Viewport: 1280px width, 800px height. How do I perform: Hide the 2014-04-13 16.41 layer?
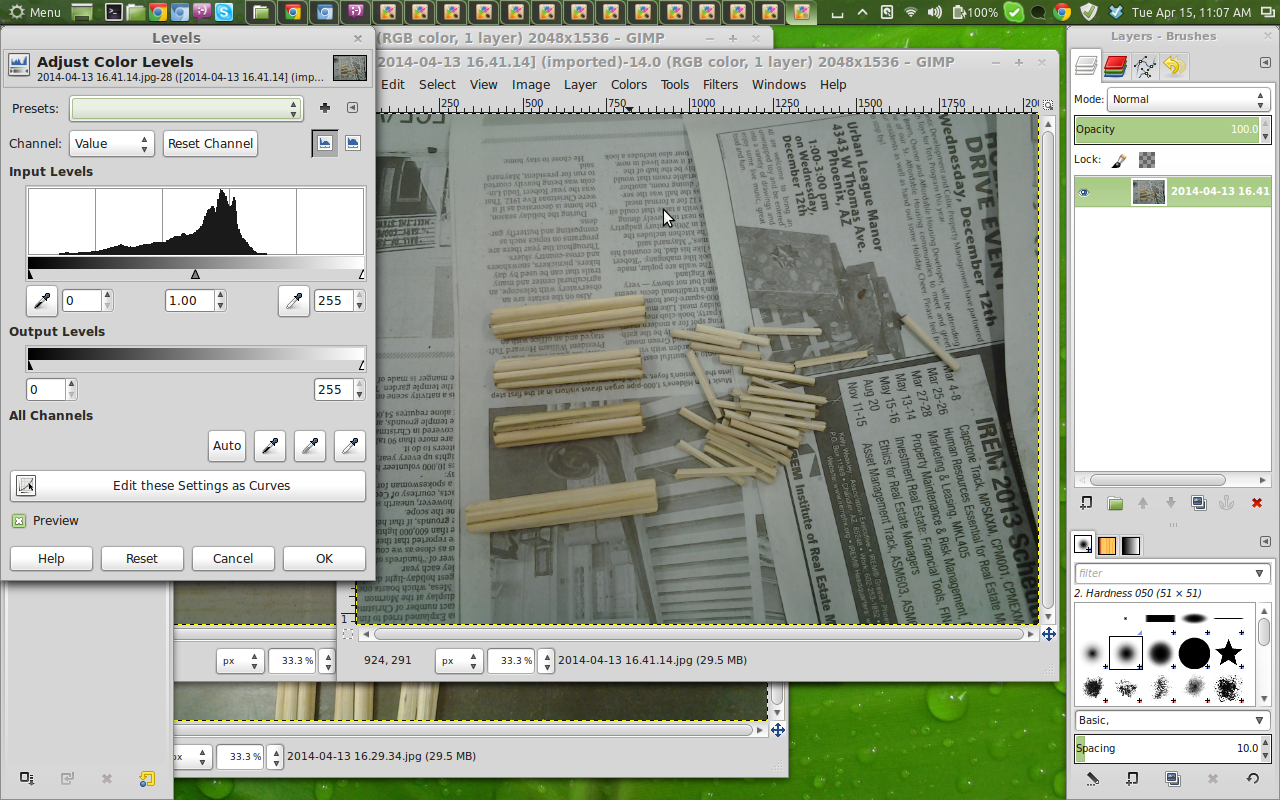click(x=1083, y=192)
